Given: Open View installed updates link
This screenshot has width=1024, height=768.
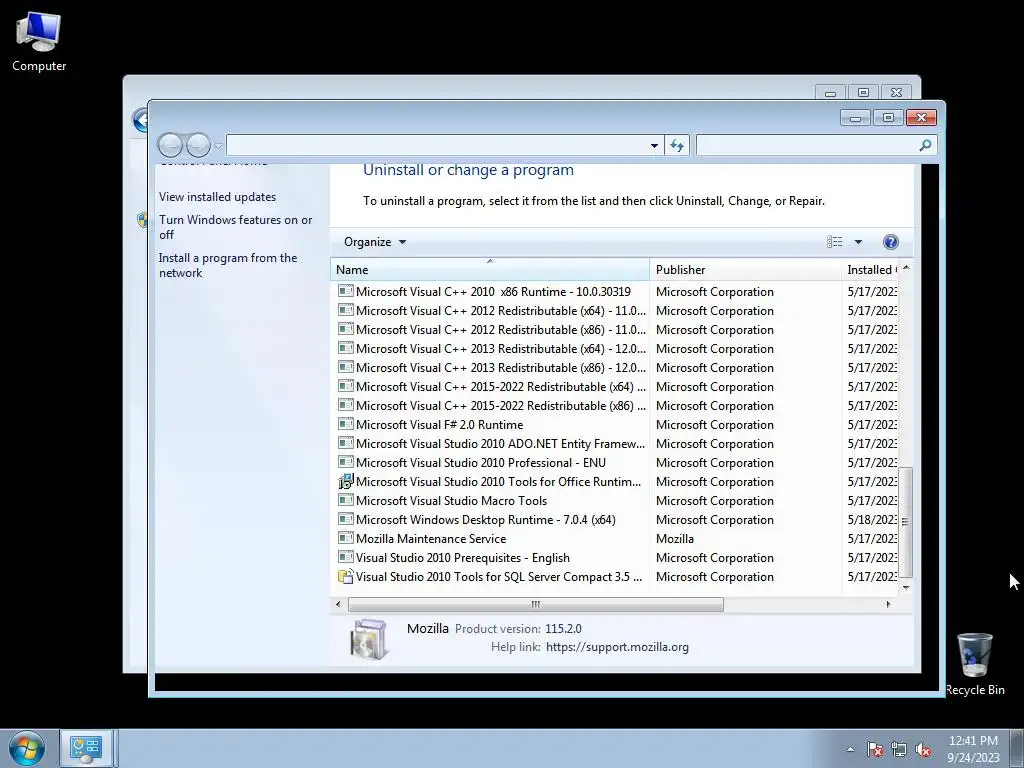Looking at the screenshot, I should [x=217, y=197].
